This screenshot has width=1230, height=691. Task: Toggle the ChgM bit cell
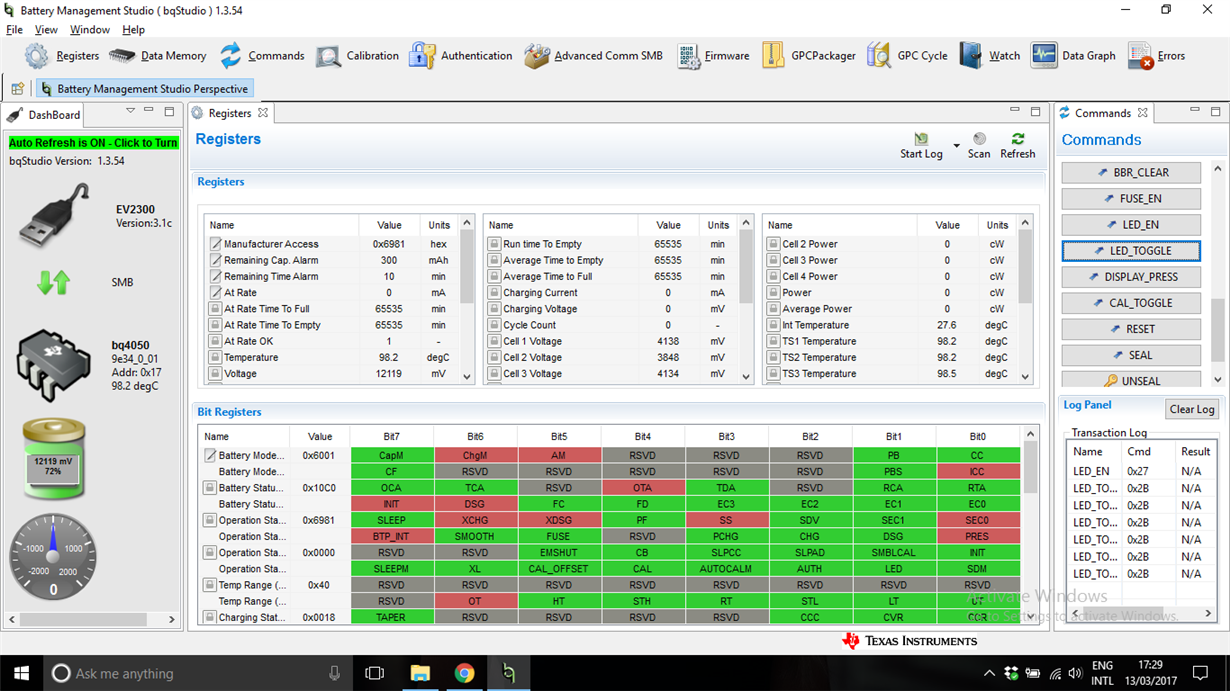475,455
